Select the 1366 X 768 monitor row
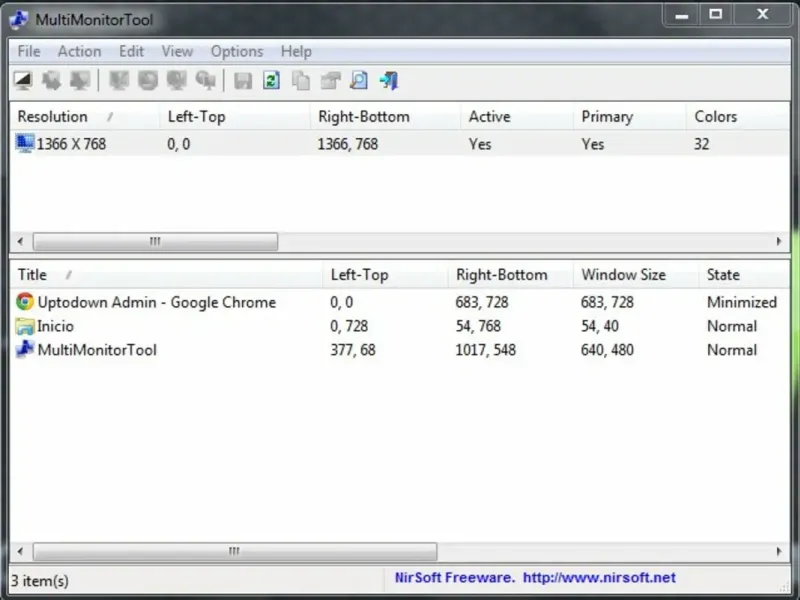800x600 pixels. click(400, 144)
